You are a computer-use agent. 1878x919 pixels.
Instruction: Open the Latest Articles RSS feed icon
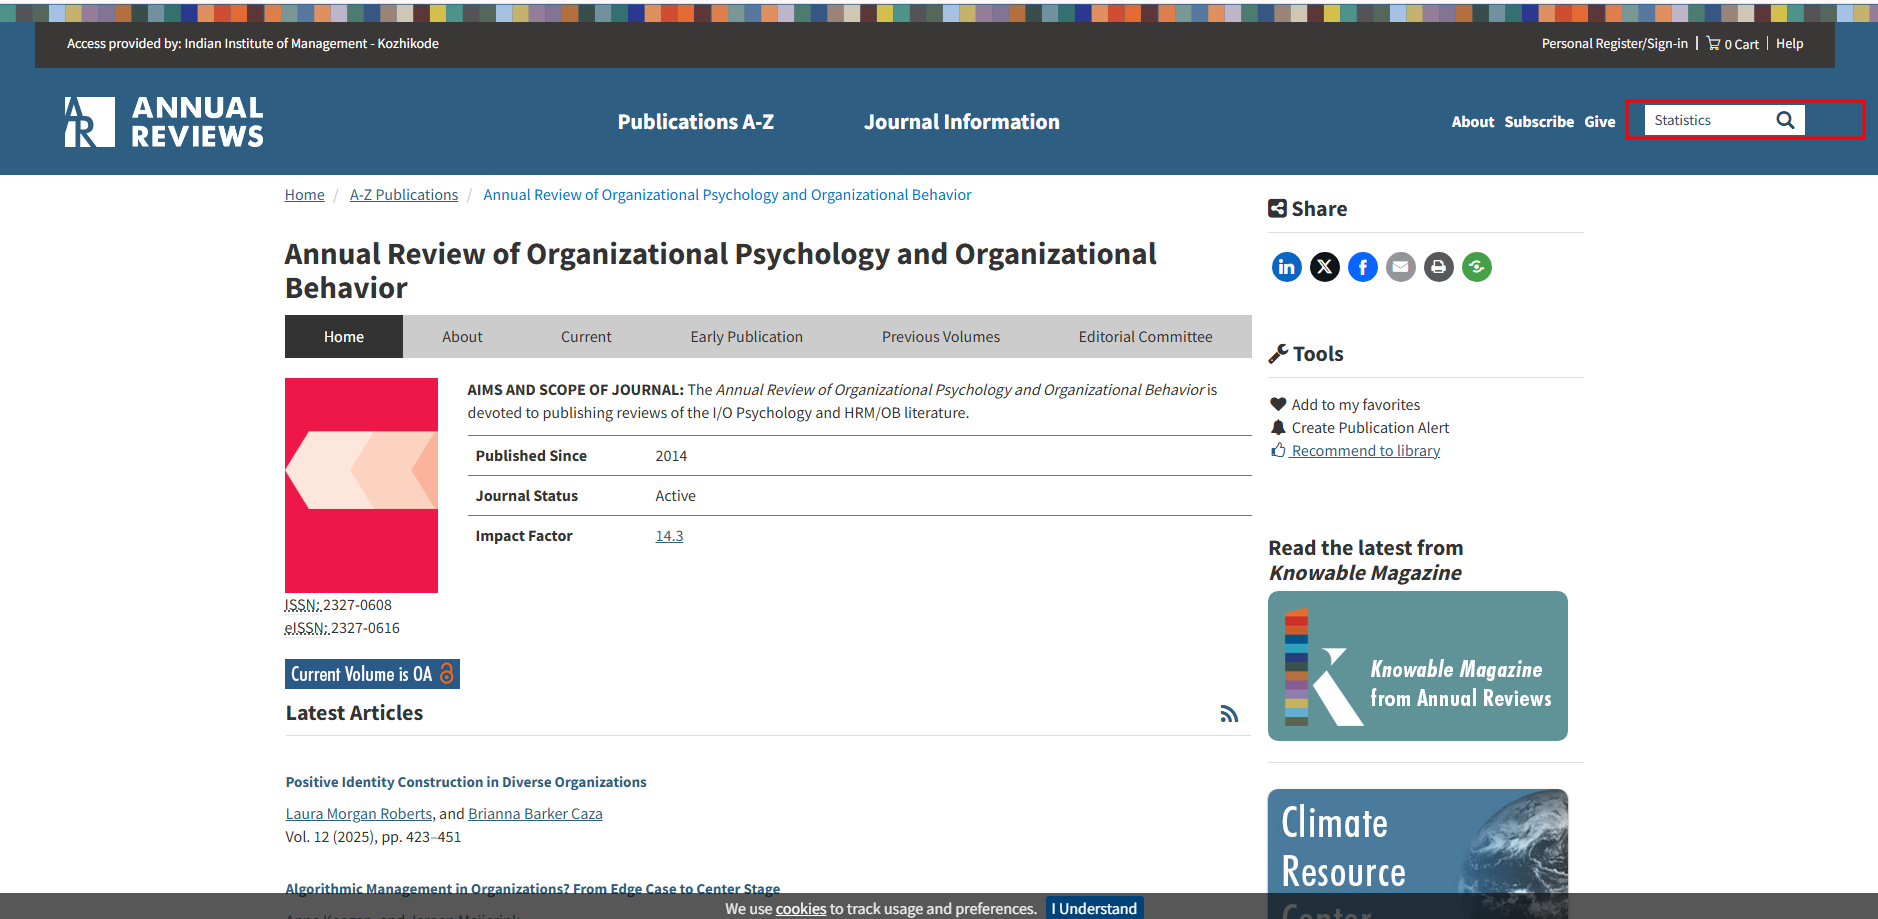pos(1229,714)
